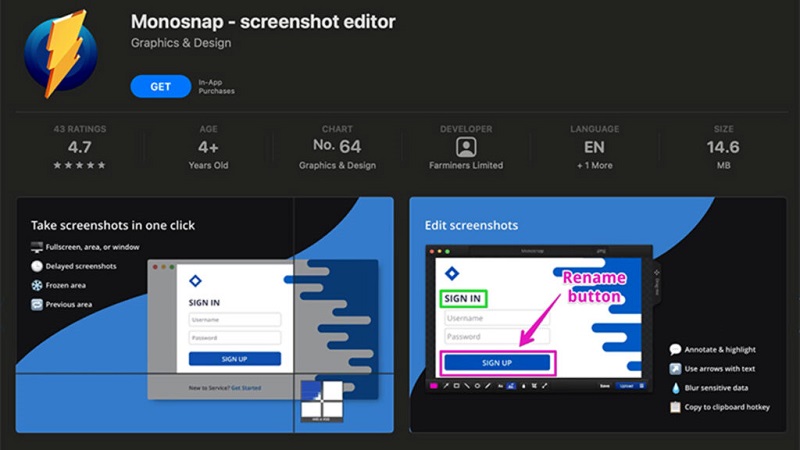Click the 'Blur sensitive data' feature text
800x450 pixels.
tap(716, 388)
